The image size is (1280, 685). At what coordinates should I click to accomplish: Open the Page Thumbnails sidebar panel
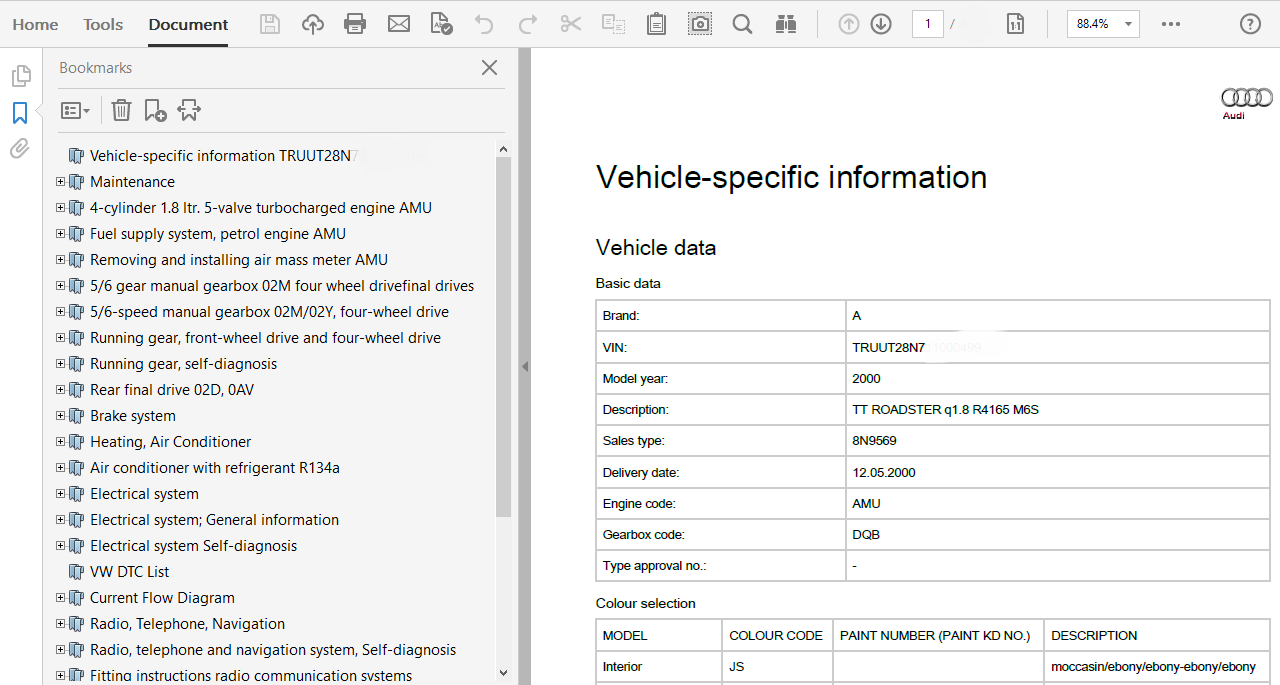(x=20, y=76)
